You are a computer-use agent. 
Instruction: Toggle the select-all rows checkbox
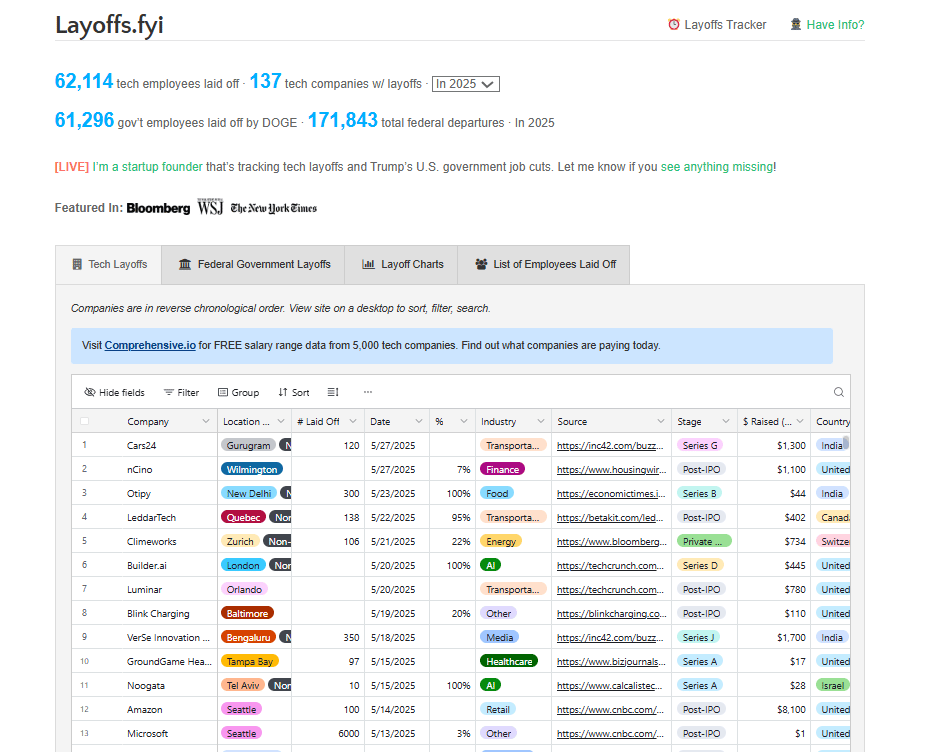pos(84,421)
